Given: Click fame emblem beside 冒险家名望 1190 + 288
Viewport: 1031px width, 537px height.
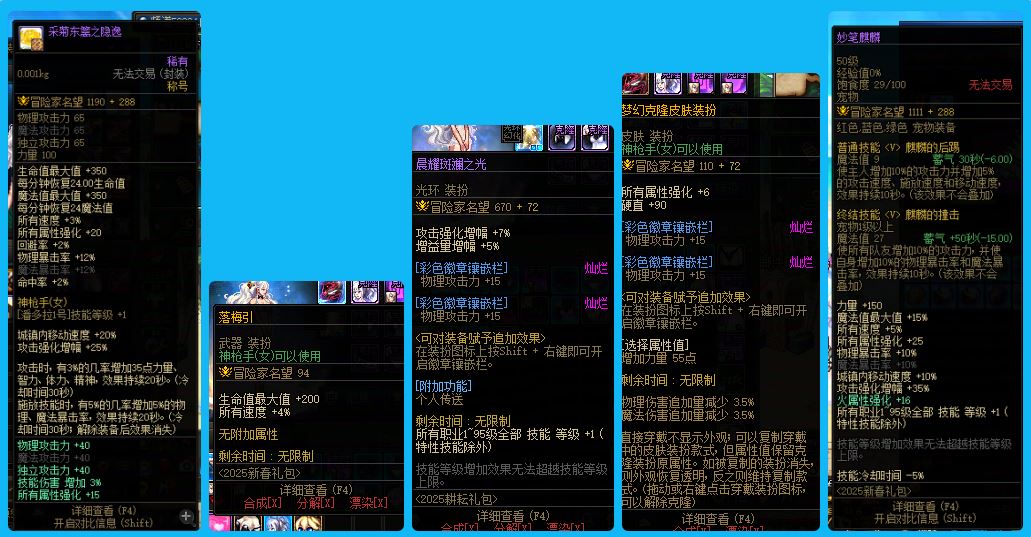Looking at the screenshot, I should [x=23, y=101].
